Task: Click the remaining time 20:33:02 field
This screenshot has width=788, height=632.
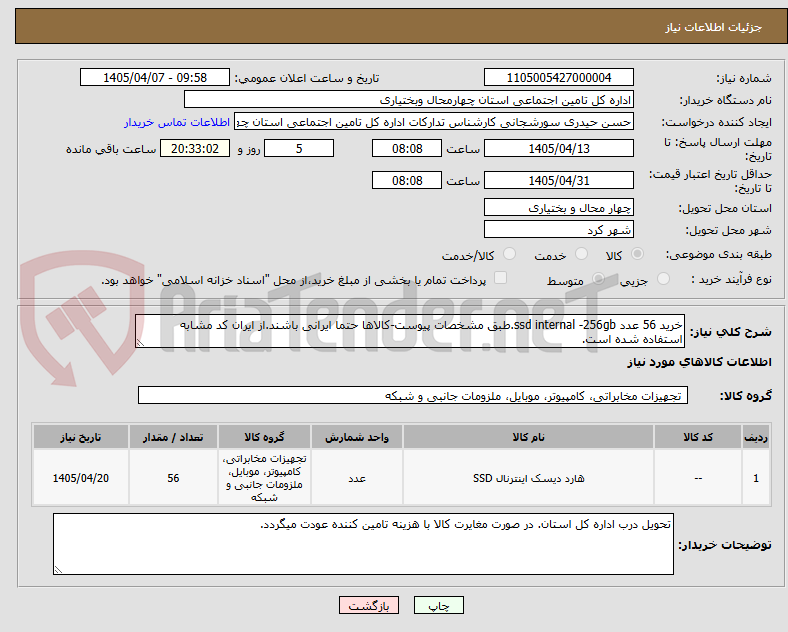Action: click(x=195, y=148)
